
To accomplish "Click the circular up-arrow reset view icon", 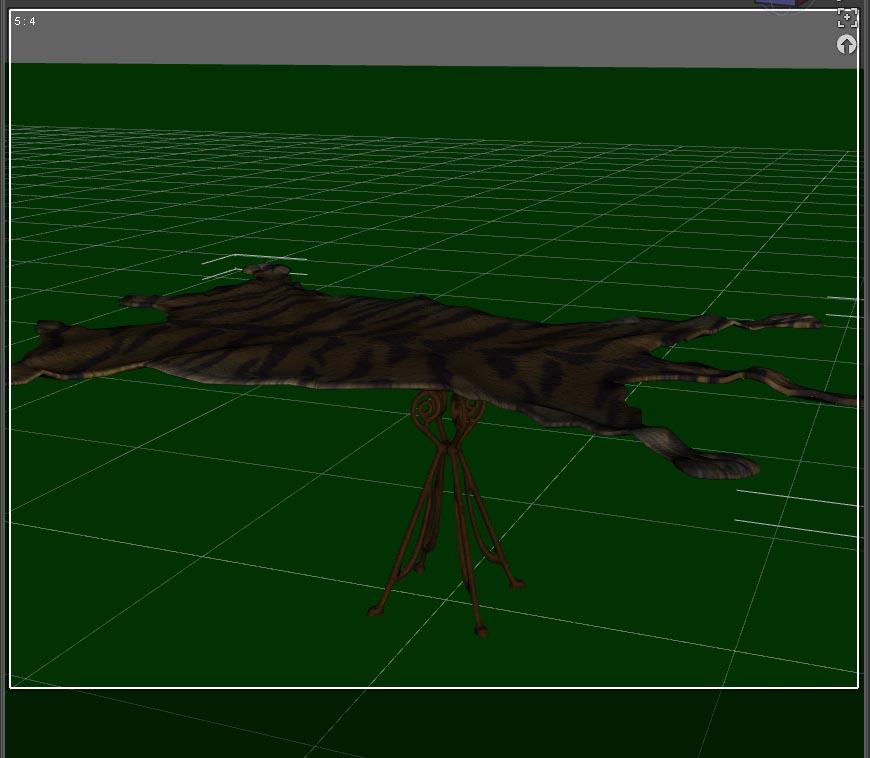I will [846, 44].
